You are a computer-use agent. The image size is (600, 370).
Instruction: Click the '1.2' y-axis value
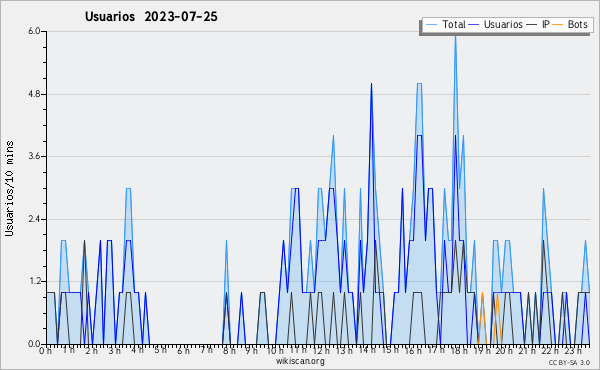pyautogui.click(x=34, y=281)
